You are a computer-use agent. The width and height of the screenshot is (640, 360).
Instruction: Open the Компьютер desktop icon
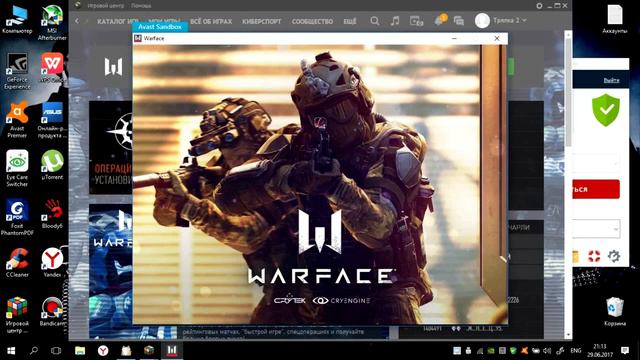point(17,20)
